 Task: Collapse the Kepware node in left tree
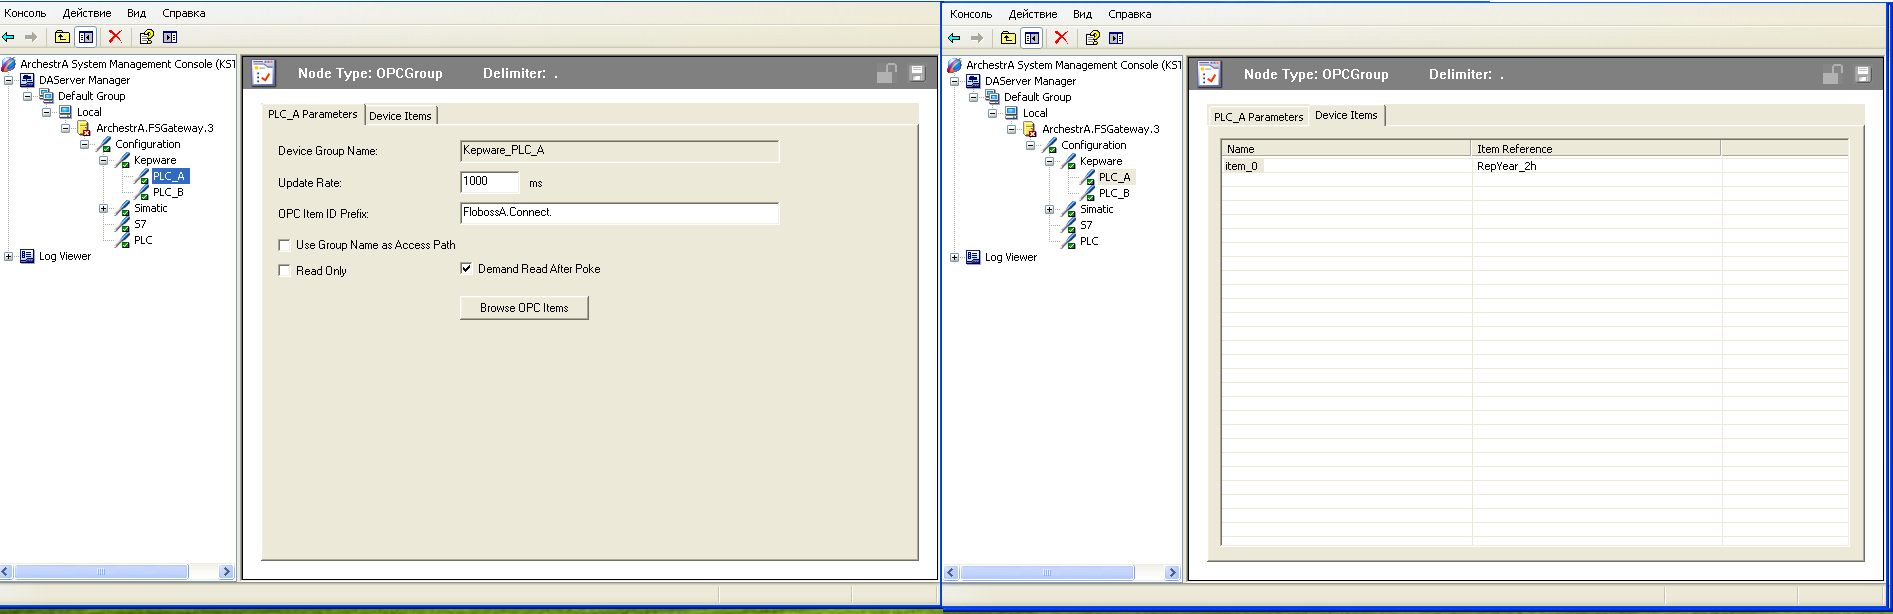[103, 161]
